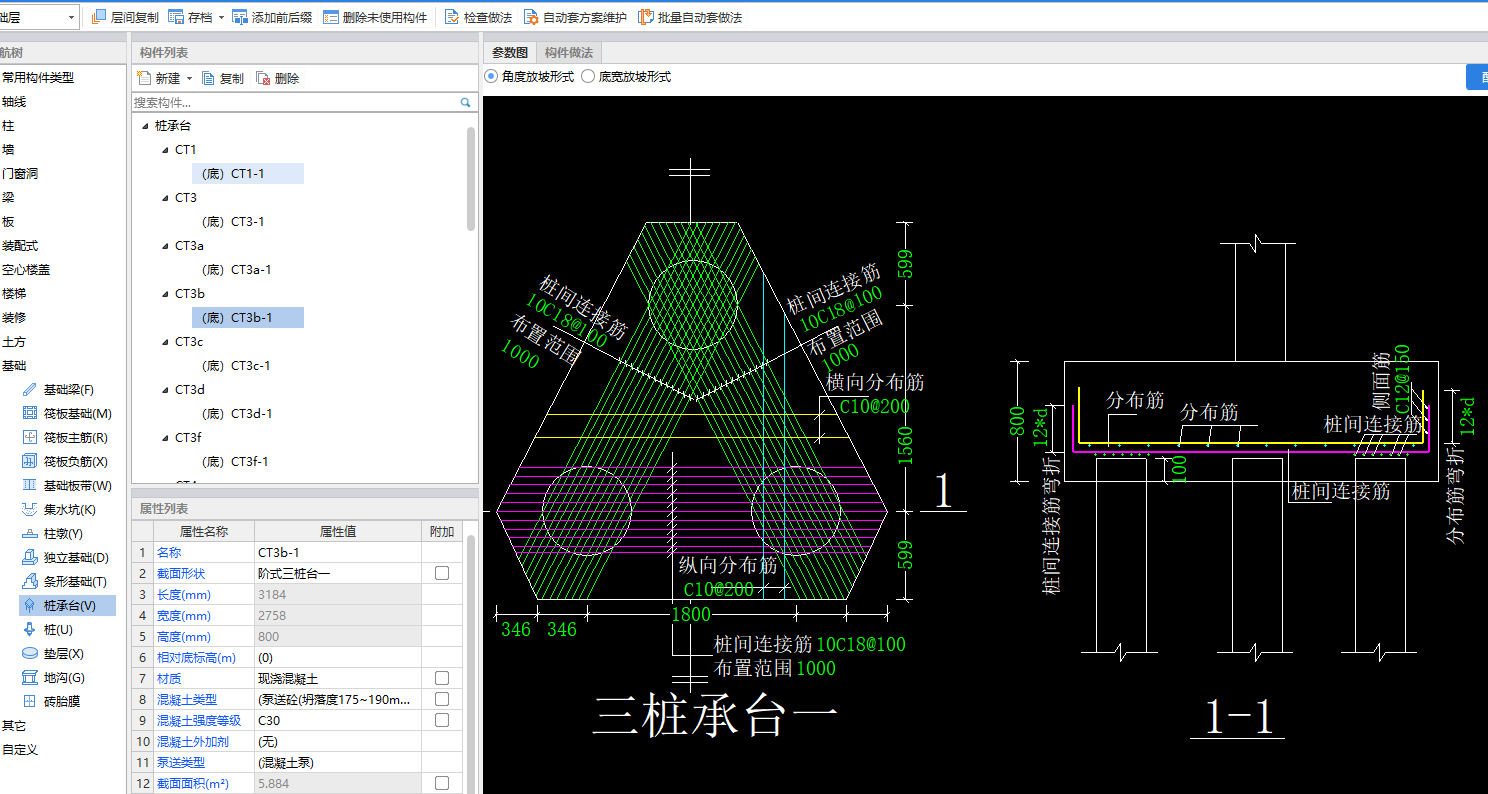Open the floor selector dropdown
The height and width of the screenshot is (794, 1488).
[x=72, y=17]
